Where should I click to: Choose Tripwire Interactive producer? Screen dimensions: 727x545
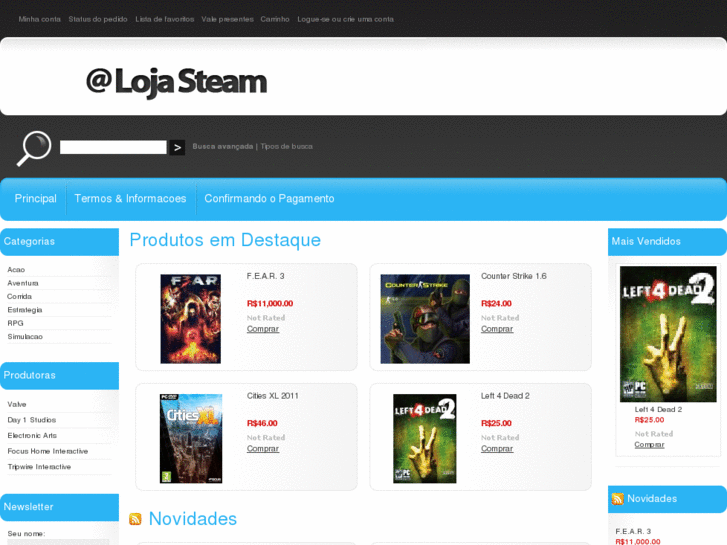(39, 467)
